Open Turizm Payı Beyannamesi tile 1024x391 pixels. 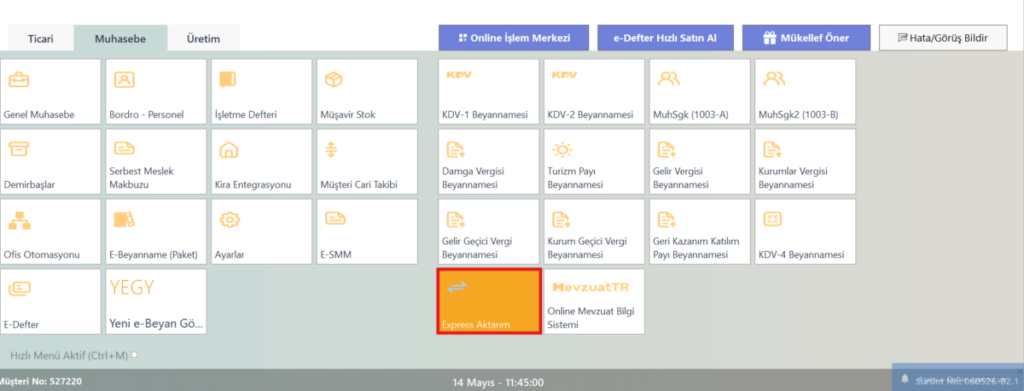click(594, 162)
